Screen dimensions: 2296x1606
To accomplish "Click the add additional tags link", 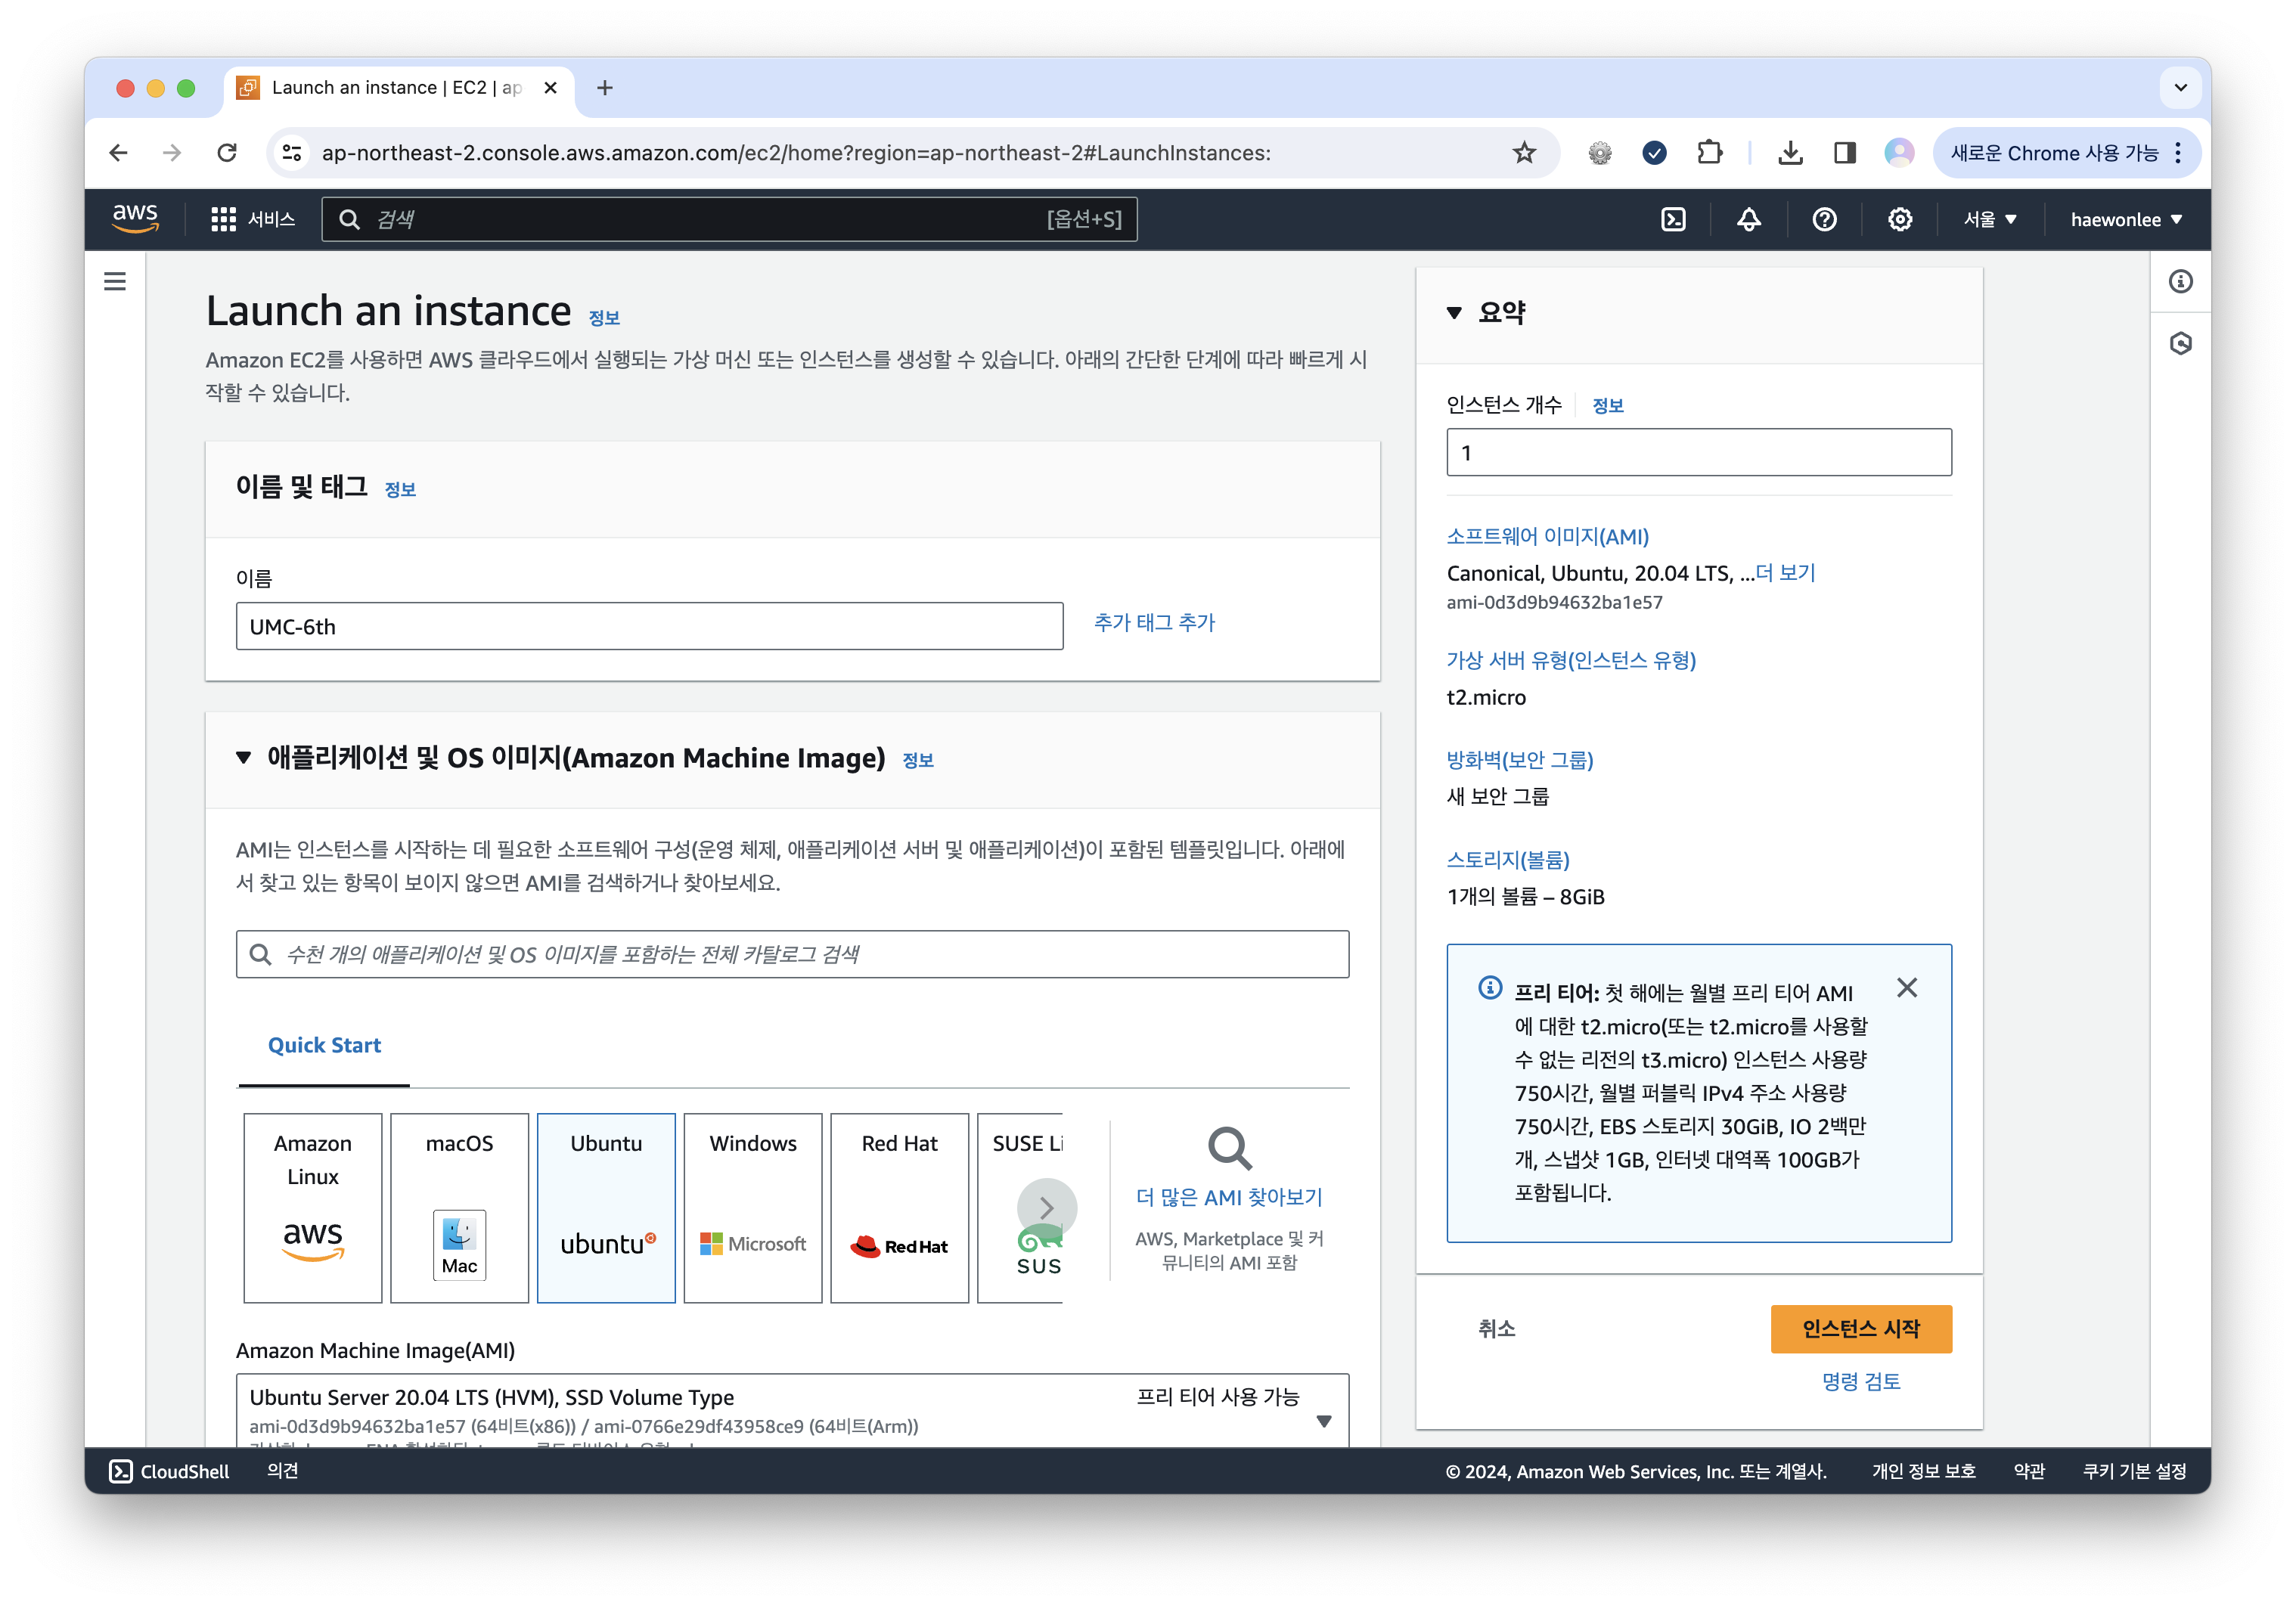I will [x=1154, y=622].
